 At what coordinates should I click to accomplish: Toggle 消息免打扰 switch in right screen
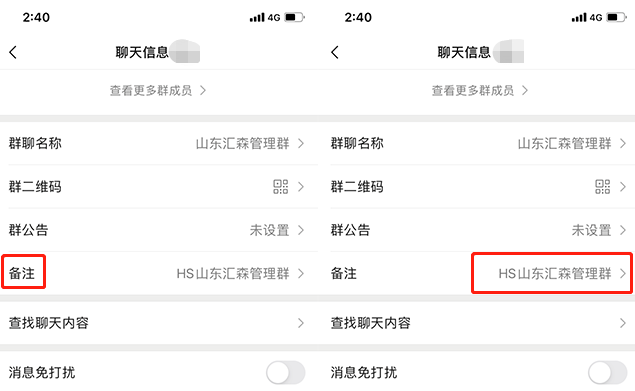[x=607, y=372]
